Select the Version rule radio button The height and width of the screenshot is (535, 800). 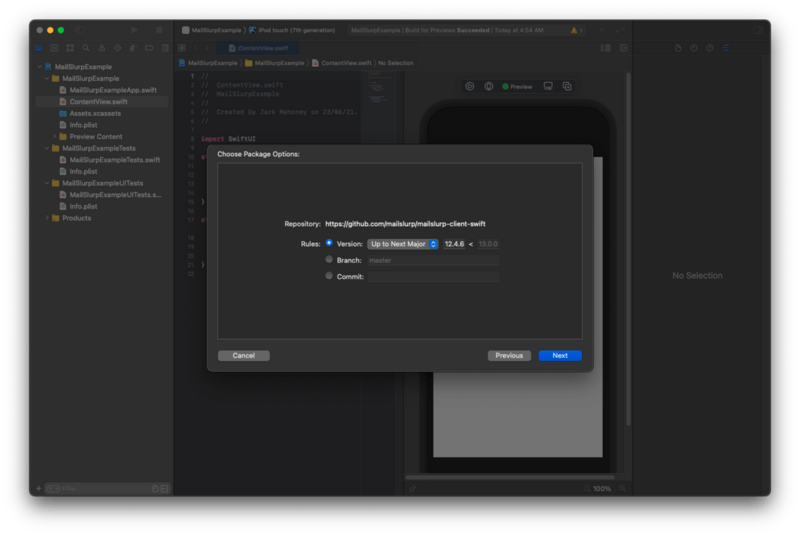coord(329,243)
